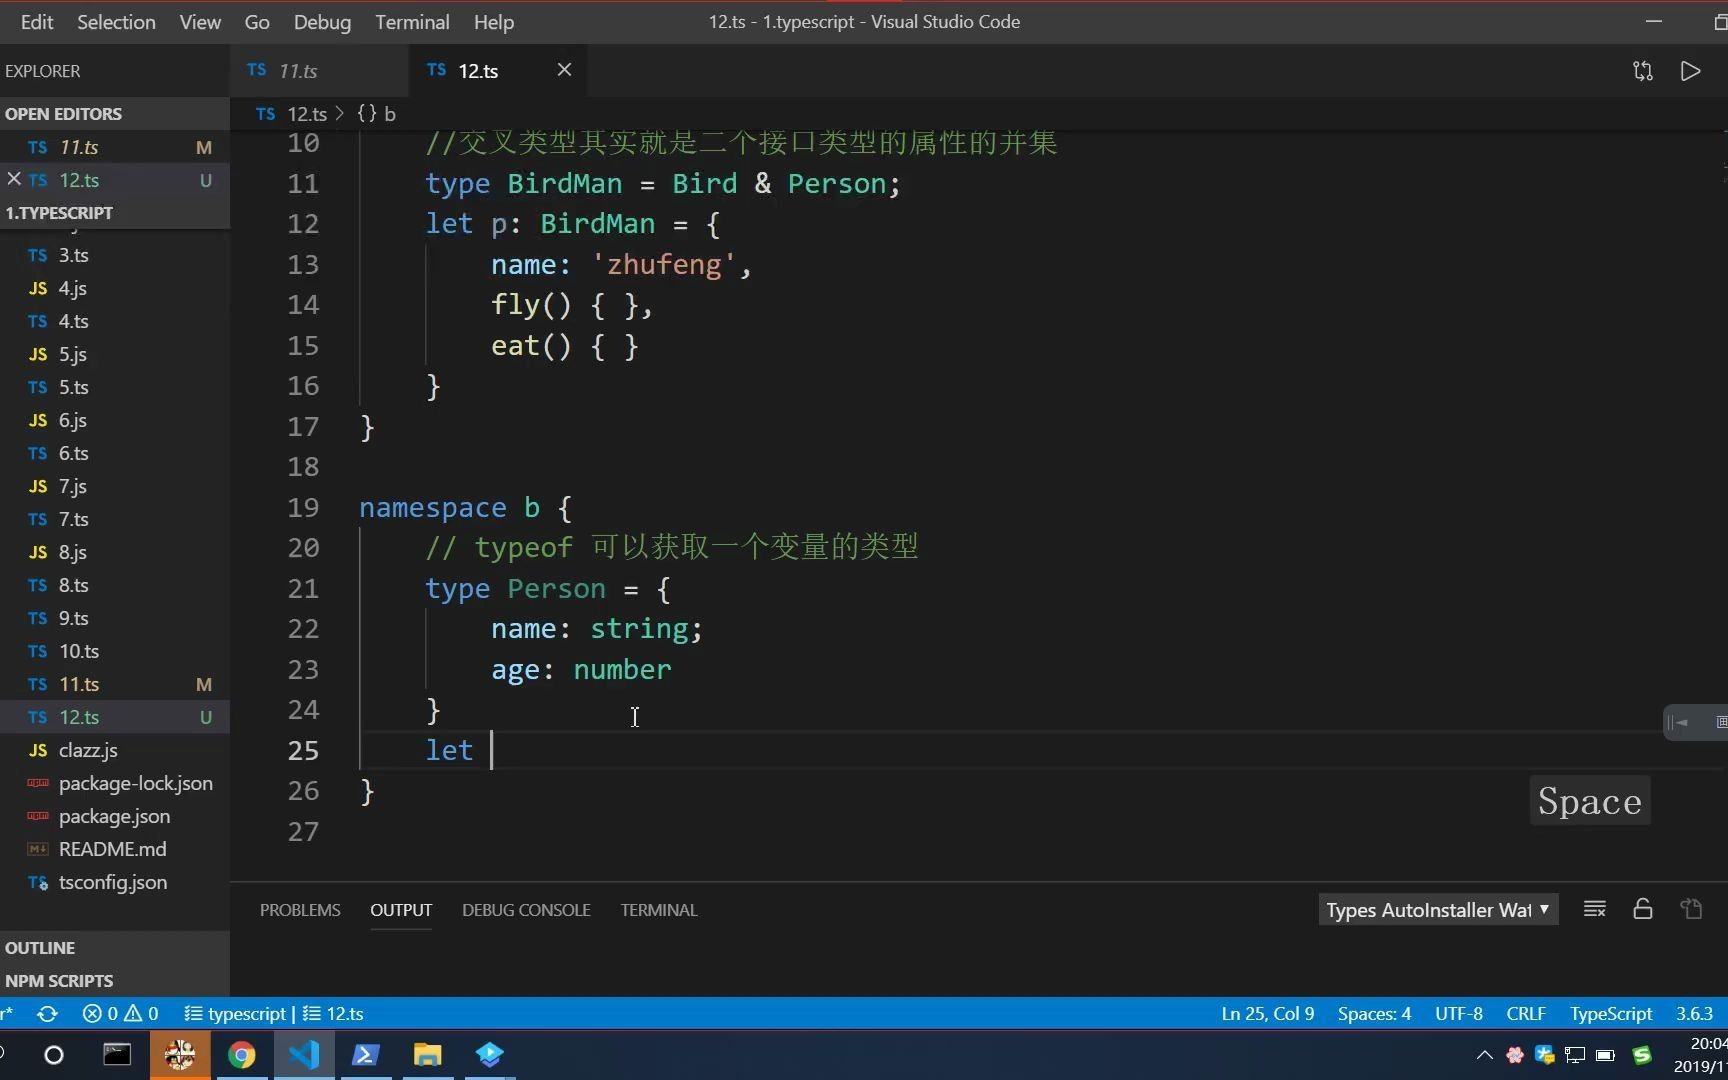
Task: Click the sync changes icon in status bar
Action: 47,1013
